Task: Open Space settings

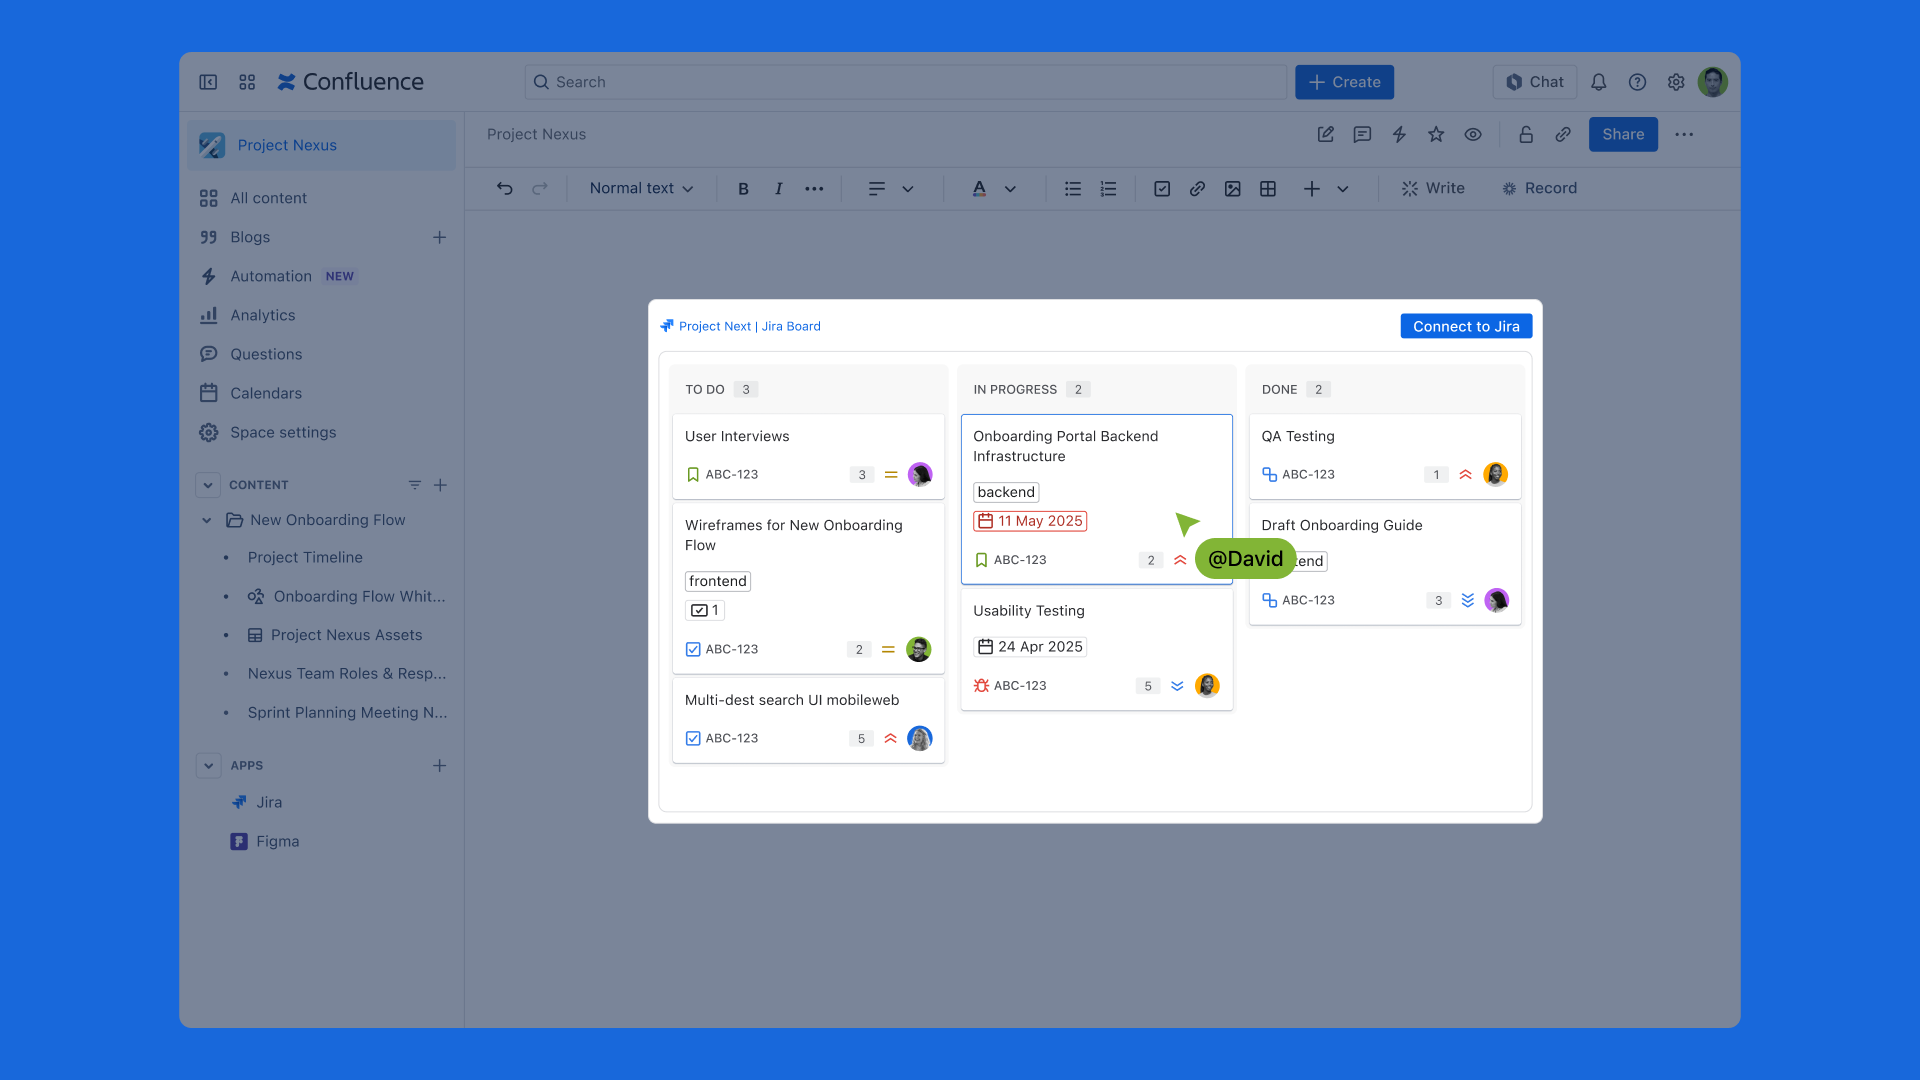Action: coord(283,432)
